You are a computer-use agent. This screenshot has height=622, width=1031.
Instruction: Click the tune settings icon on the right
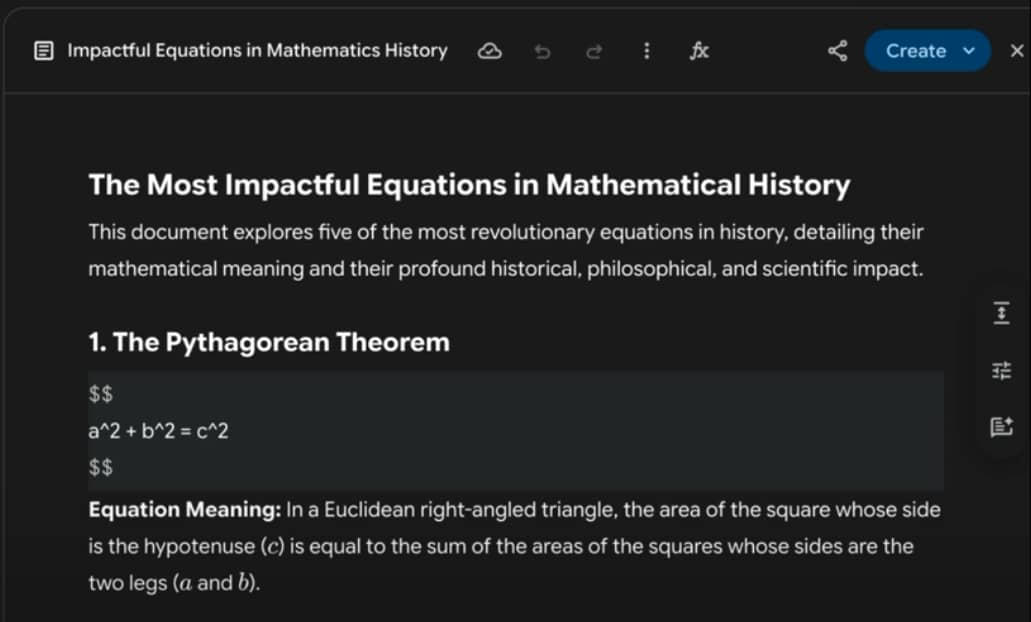point(1000,369)
